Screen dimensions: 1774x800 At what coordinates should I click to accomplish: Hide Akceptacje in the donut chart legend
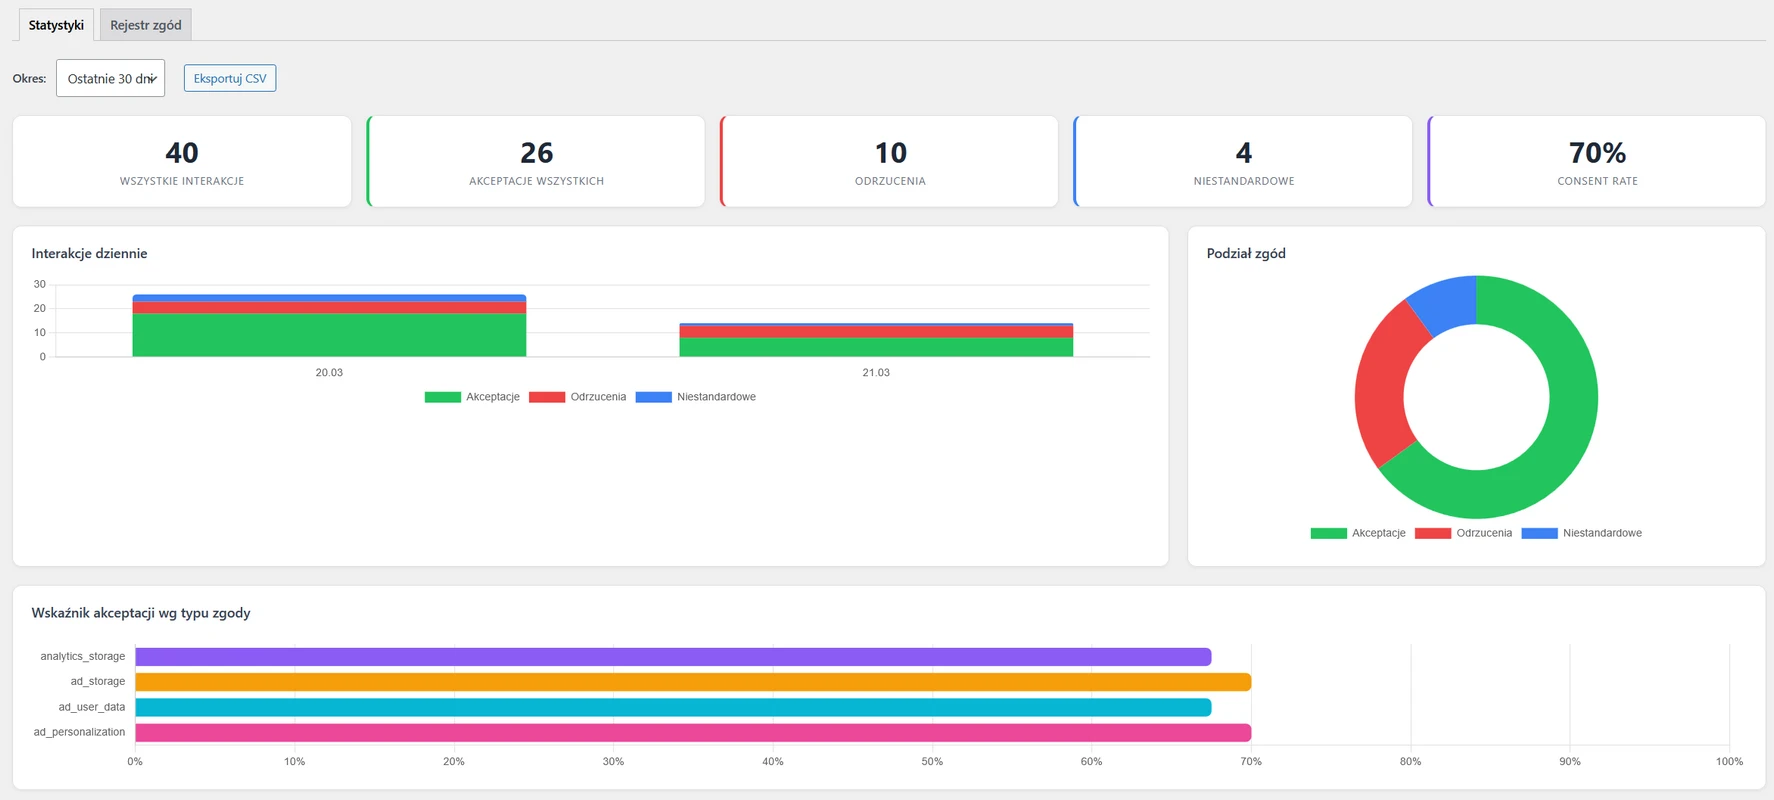[x=1358, y=533]
